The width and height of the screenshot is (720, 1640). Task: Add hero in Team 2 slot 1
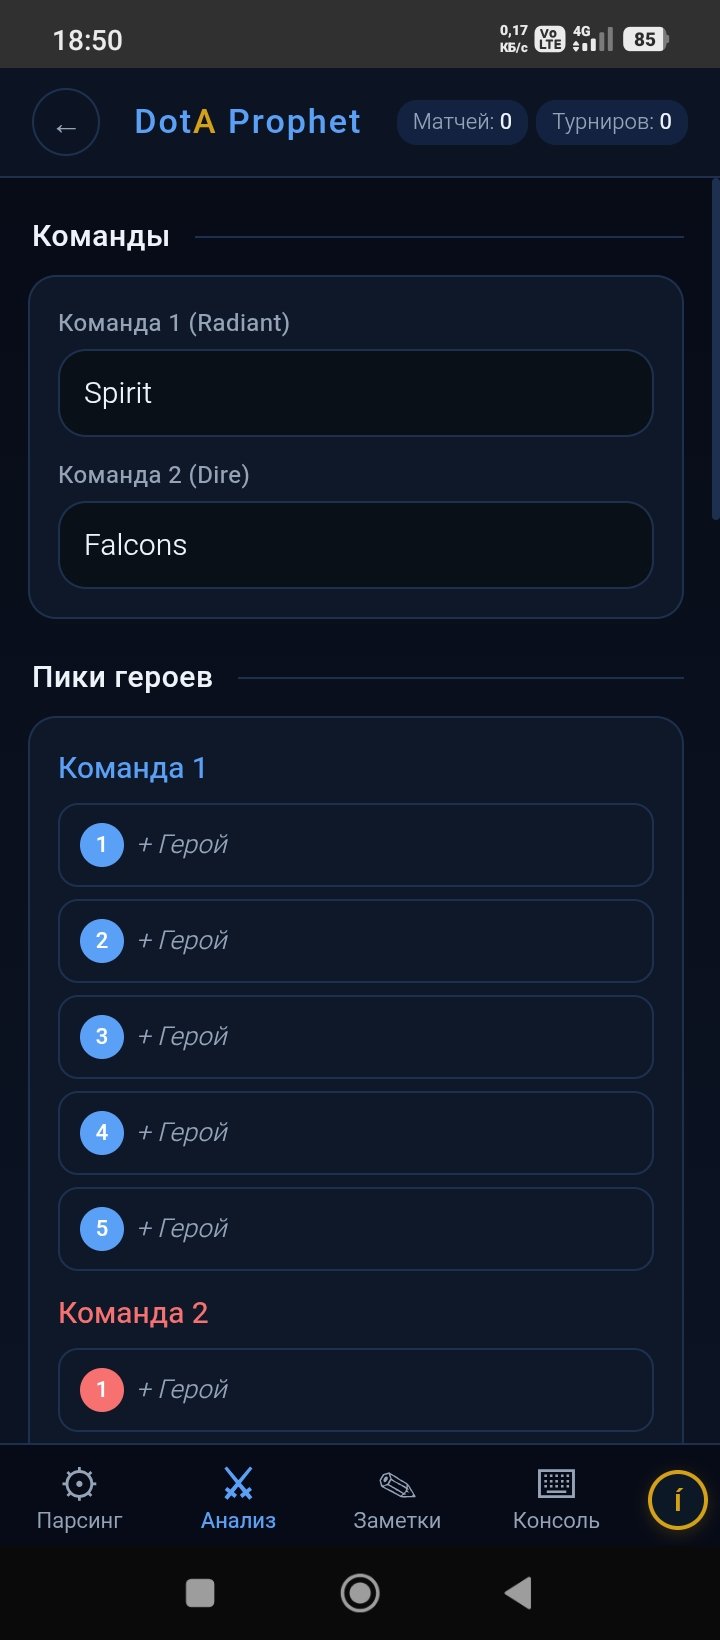[356, 1390]
